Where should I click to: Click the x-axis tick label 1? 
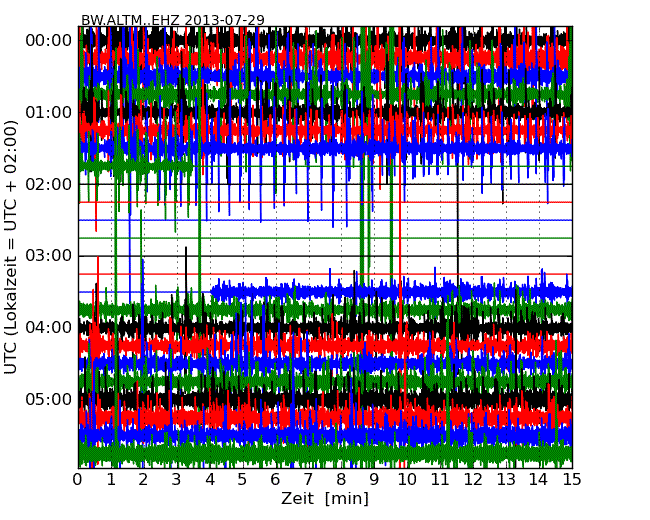[111, 479]
